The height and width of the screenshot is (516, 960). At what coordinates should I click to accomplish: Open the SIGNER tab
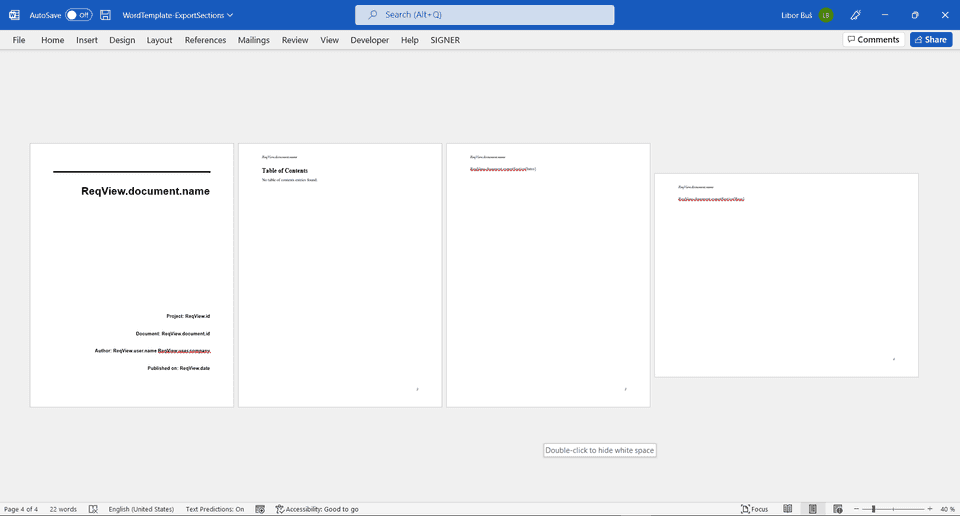(444, 40)
